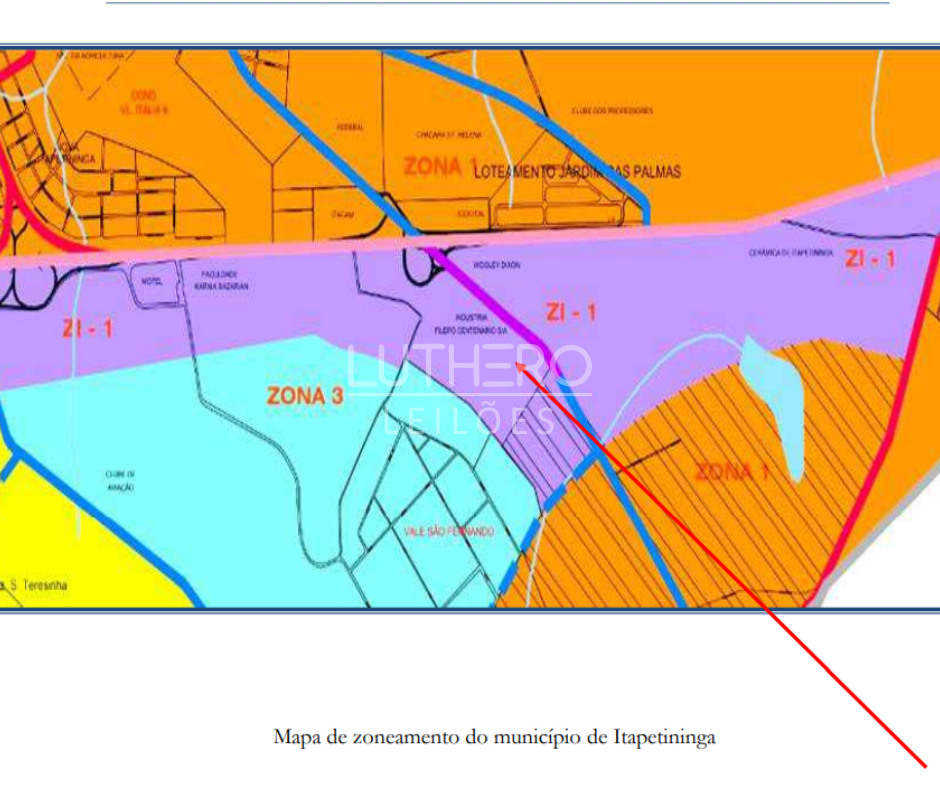
Task: Click the leftmost ZI - 1 label
Action: coord(87,329)
